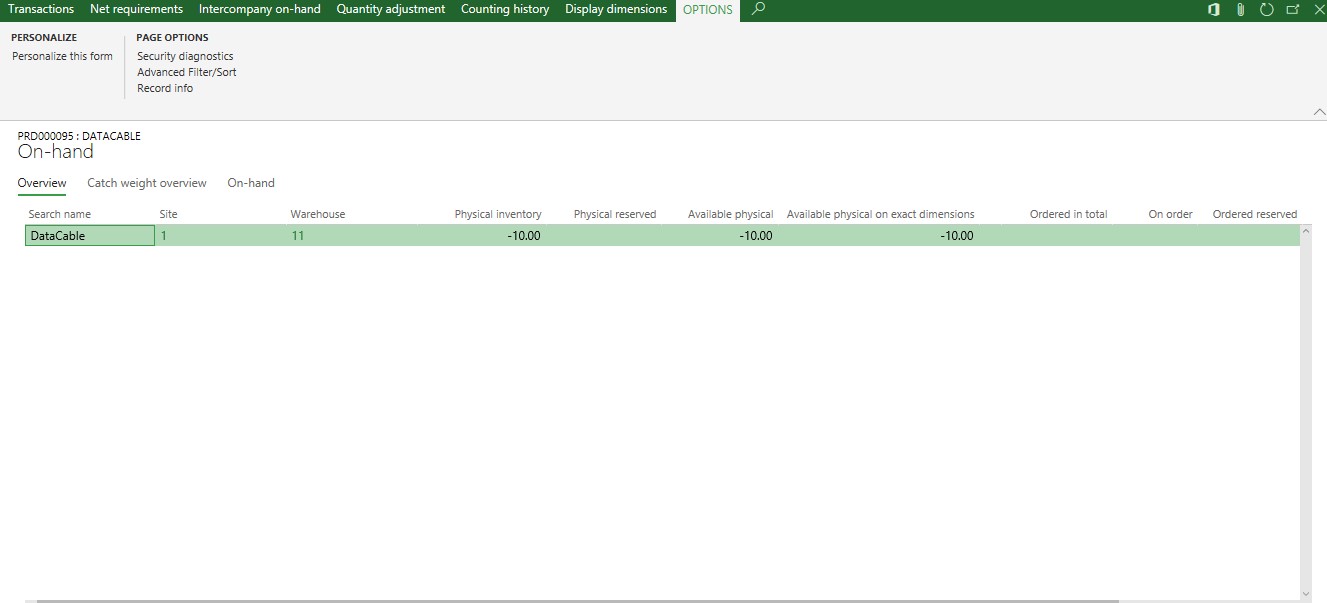The image size is (1327, 603).
Task: Click the Warehouse column header
Action: (318, 214)
